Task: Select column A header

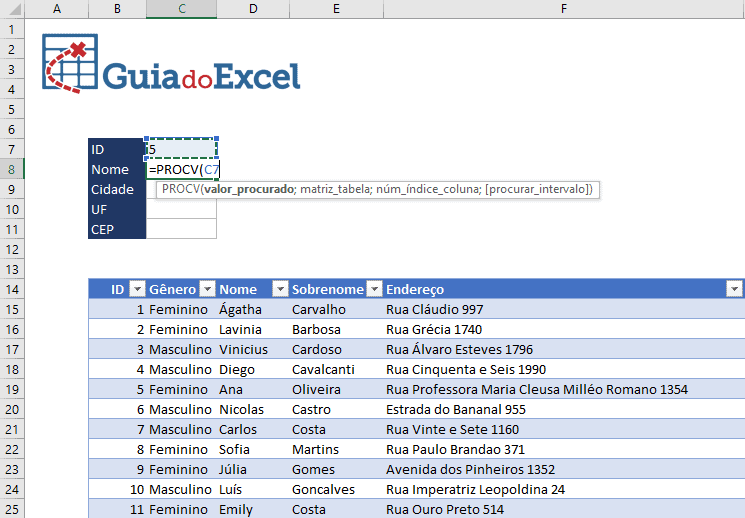Action: [x=57, y=9]
